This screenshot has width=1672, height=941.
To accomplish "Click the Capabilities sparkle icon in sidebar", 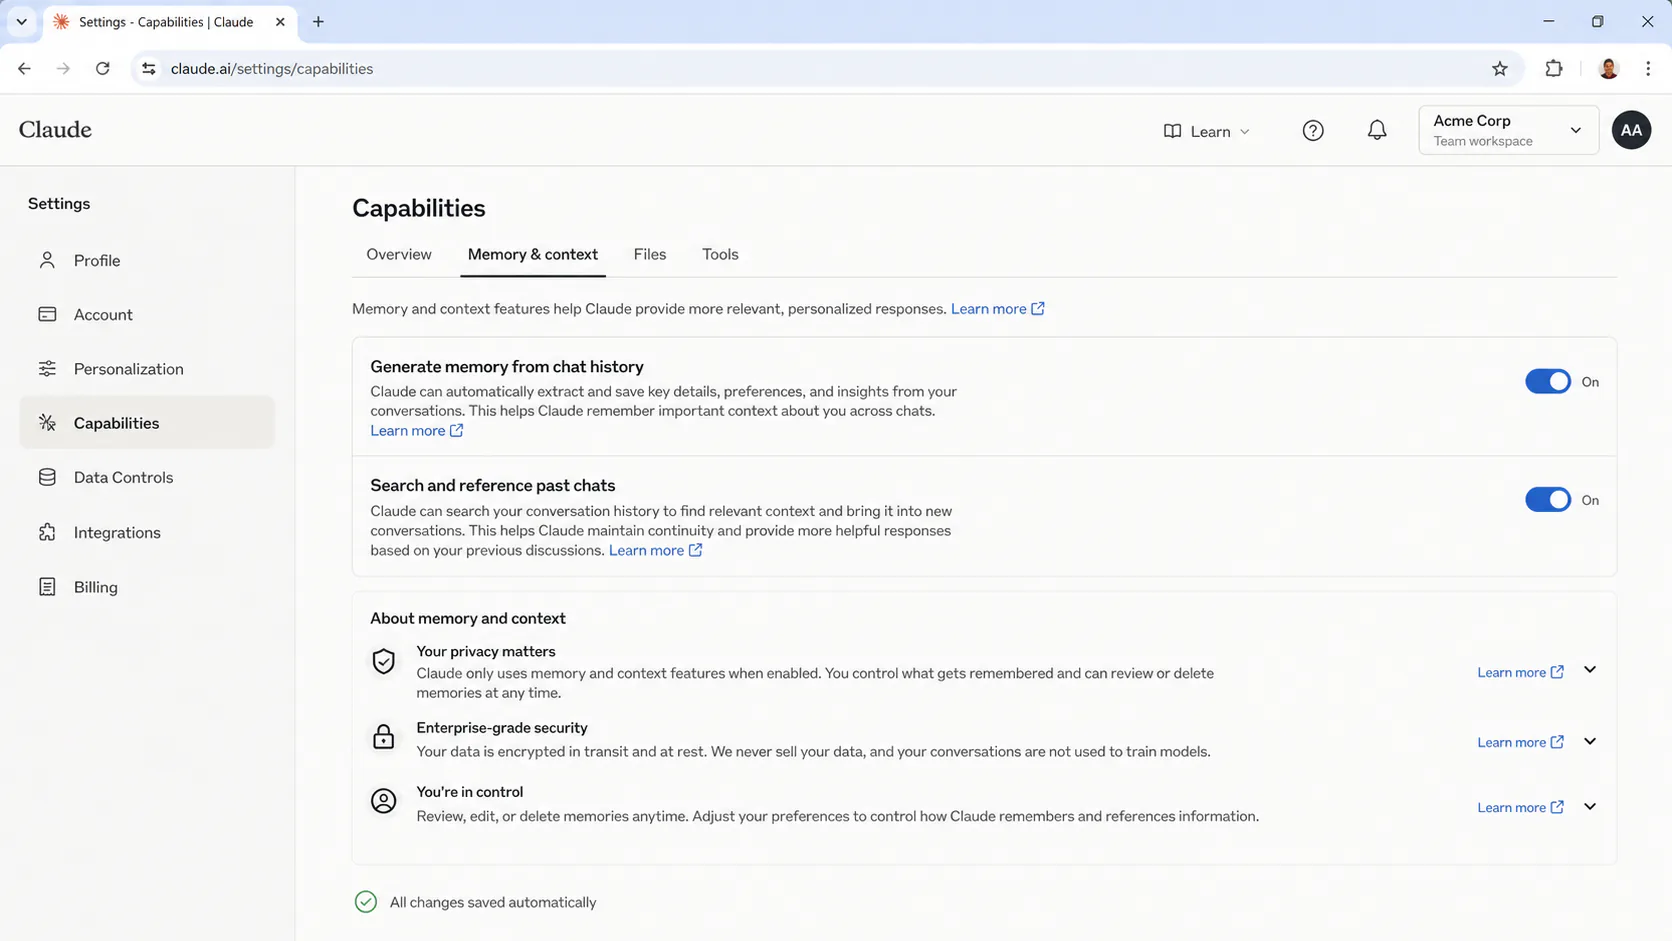I will point(47,423).
